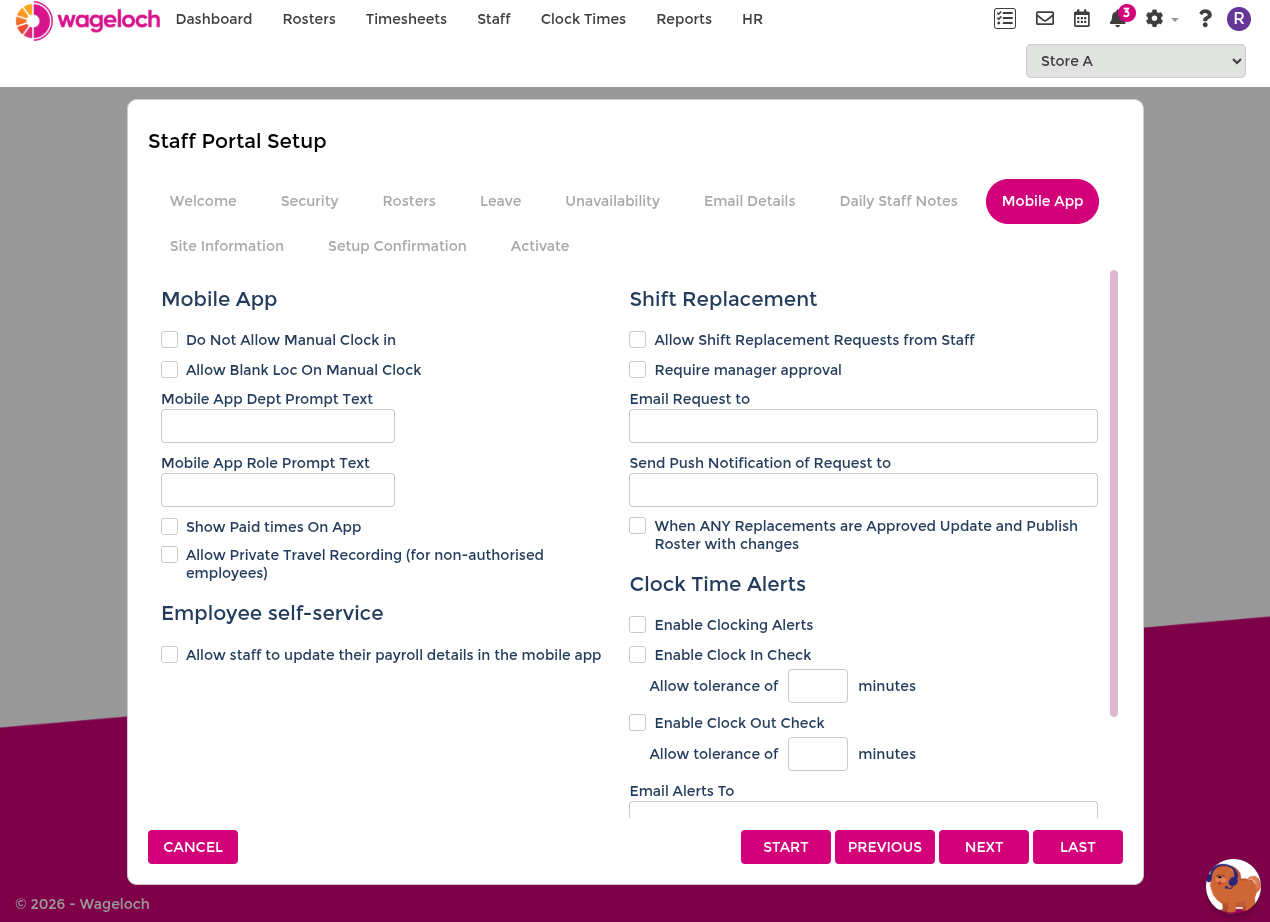Viewport: 1270px width, 922px height.
Task: Open the task checklist icon
Action: tap(1005, 18)
